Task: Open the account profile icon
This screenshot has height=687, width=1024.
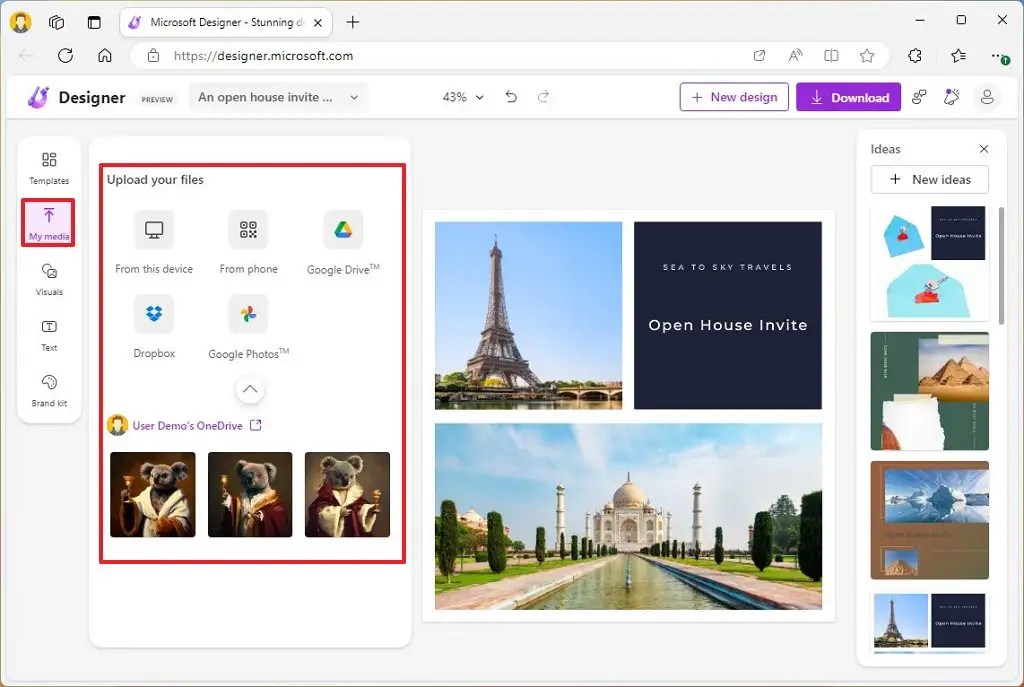Action: pos(988,97)
